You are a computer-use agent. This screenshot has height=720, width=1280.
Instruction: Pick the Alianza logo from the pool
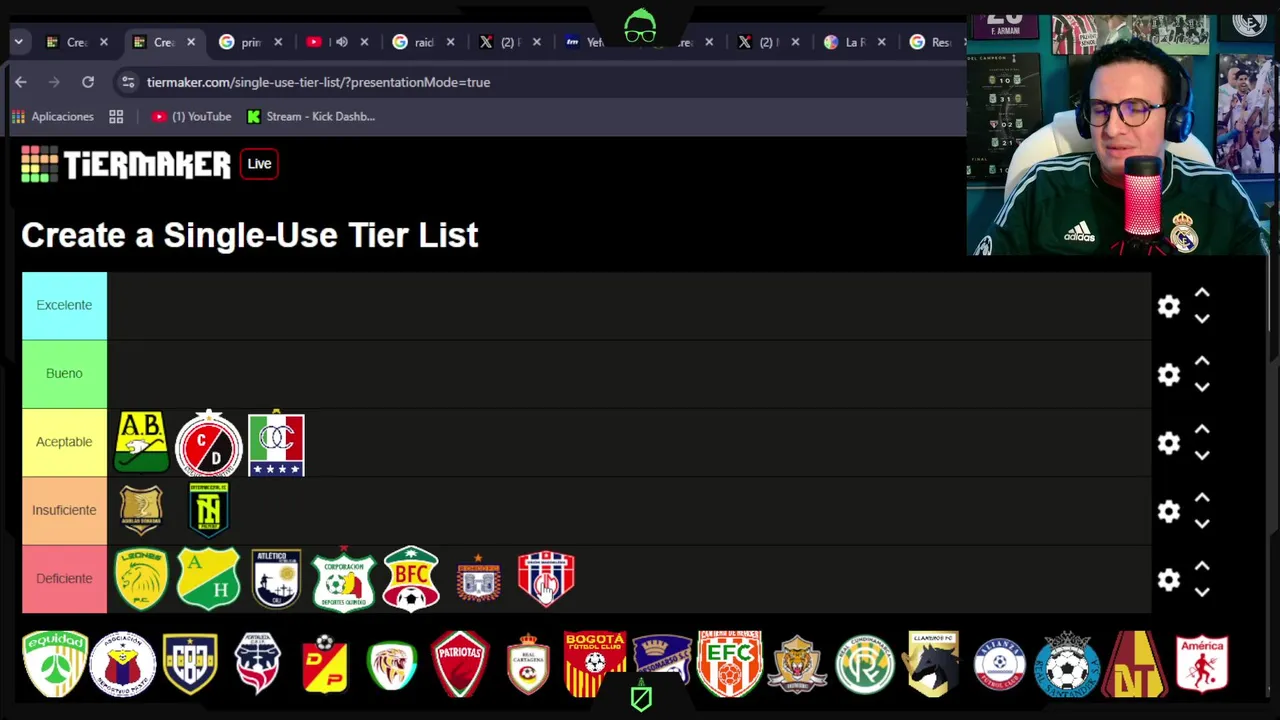1000,663
